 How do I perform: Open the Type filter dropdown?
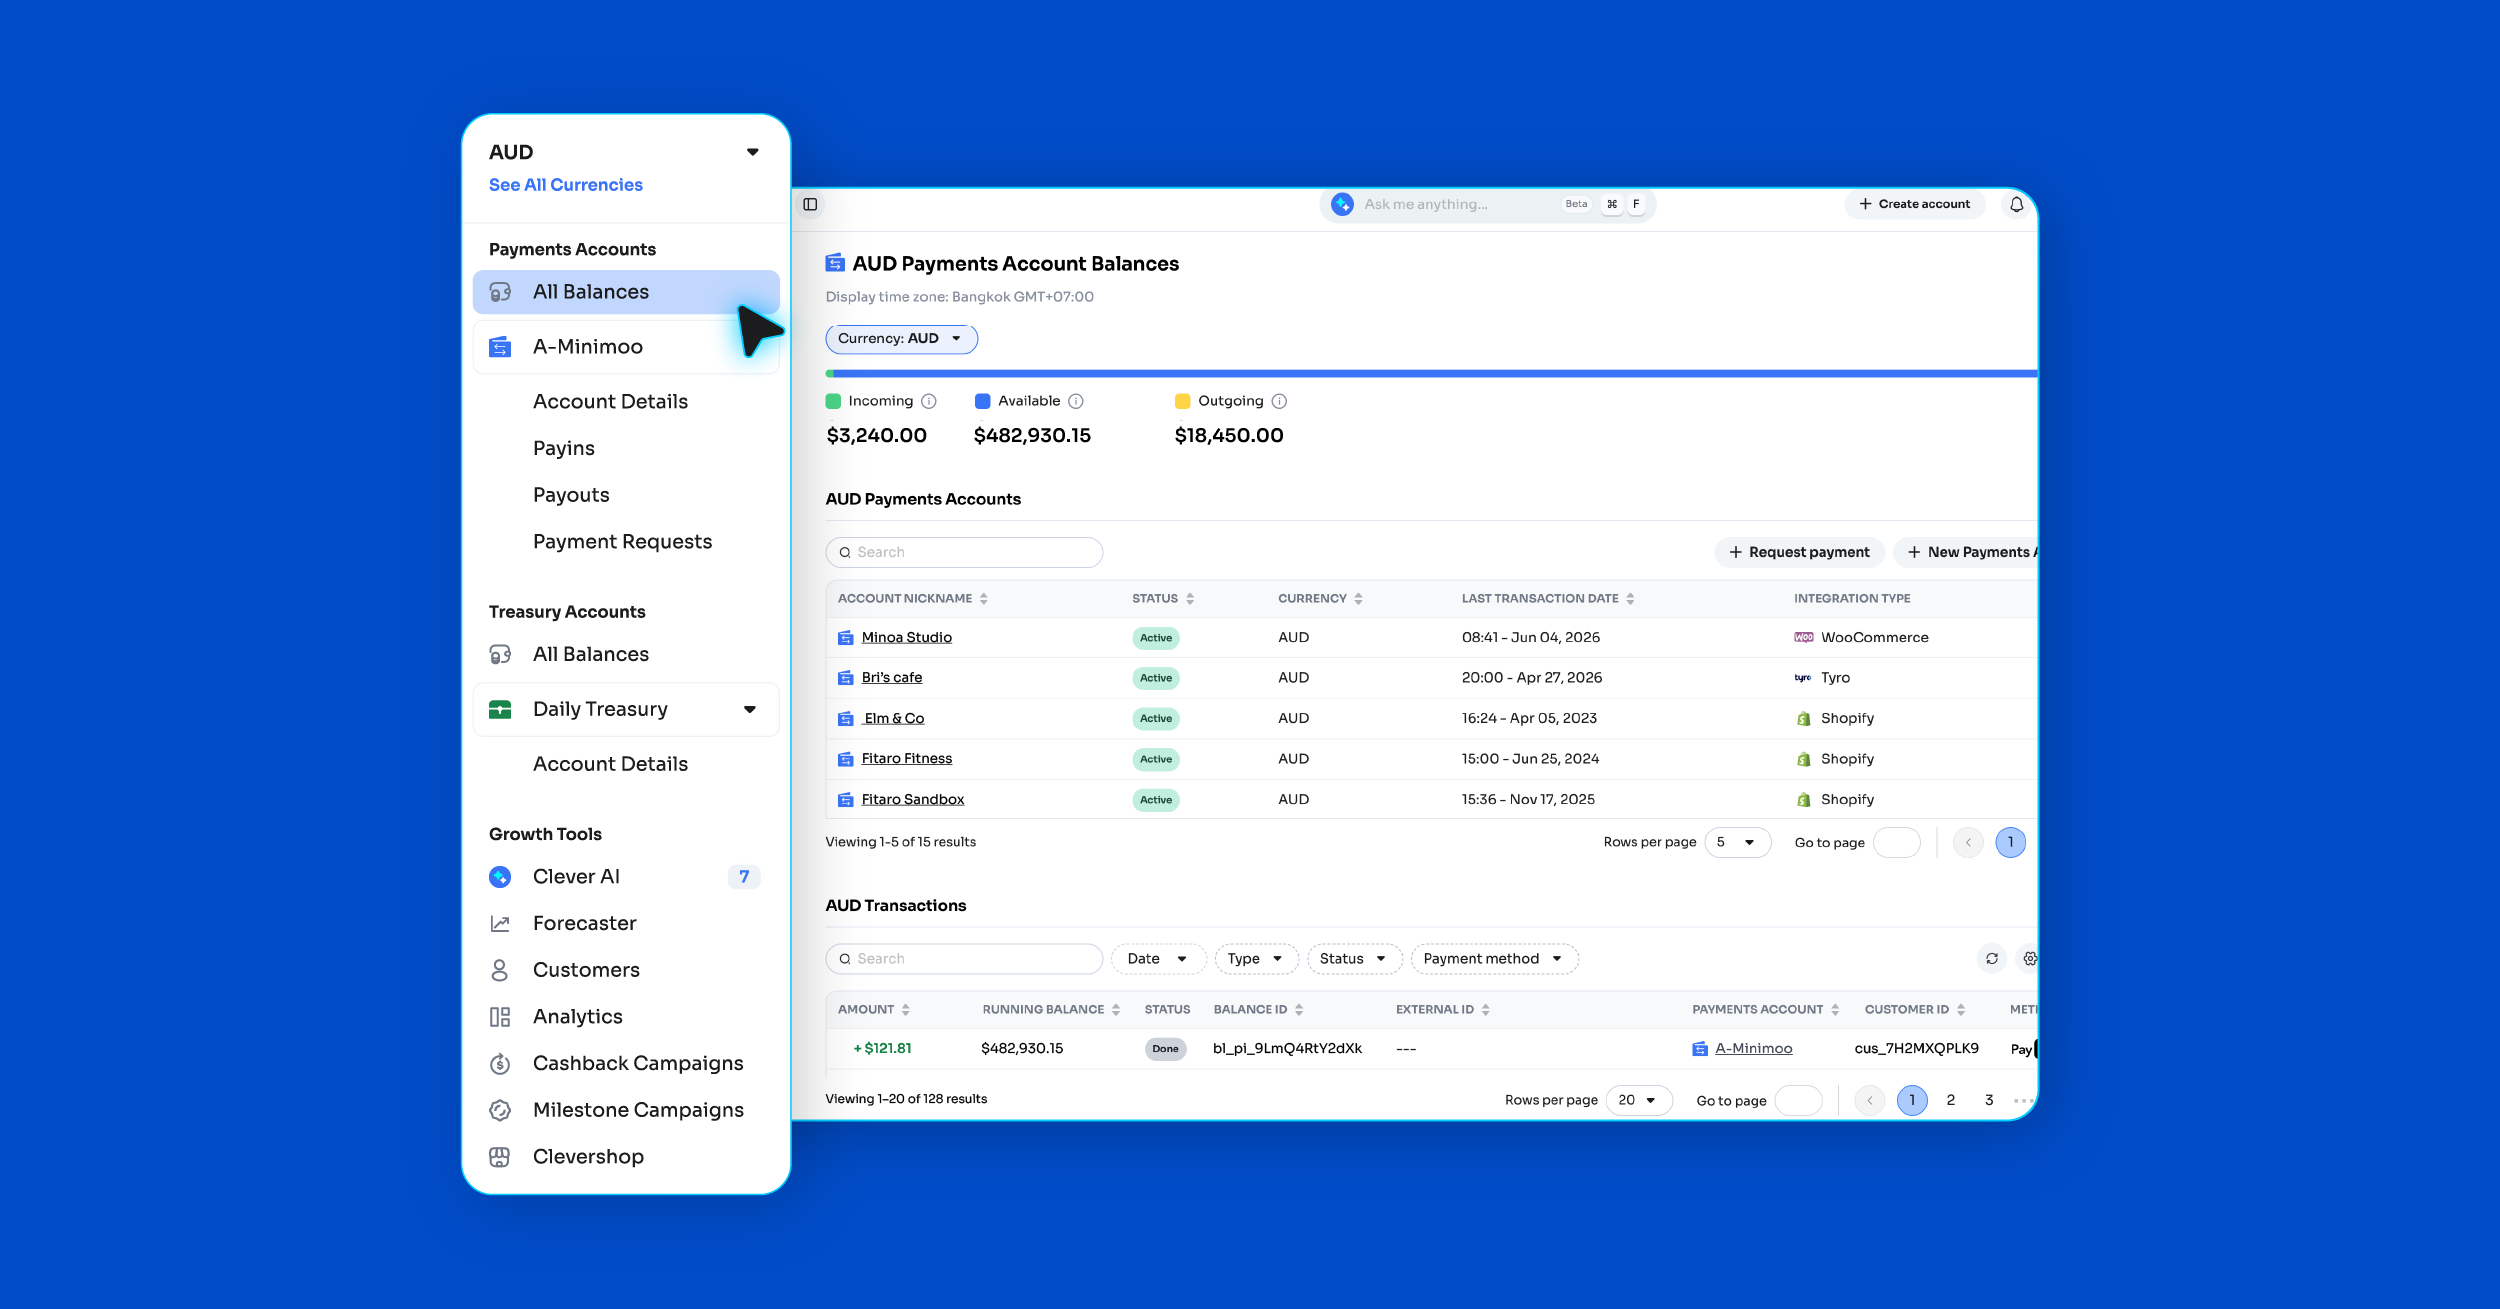point(1256,959)
